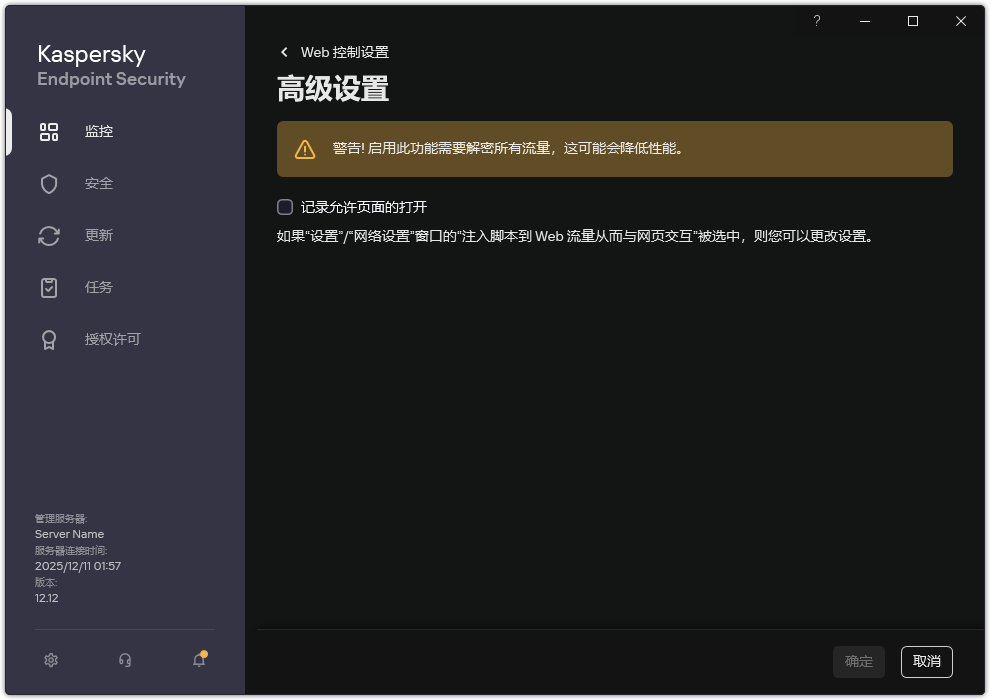Click the headset support icon
Image resolution: width=990 pixels, height=700 pixels.
pos(124,660)
